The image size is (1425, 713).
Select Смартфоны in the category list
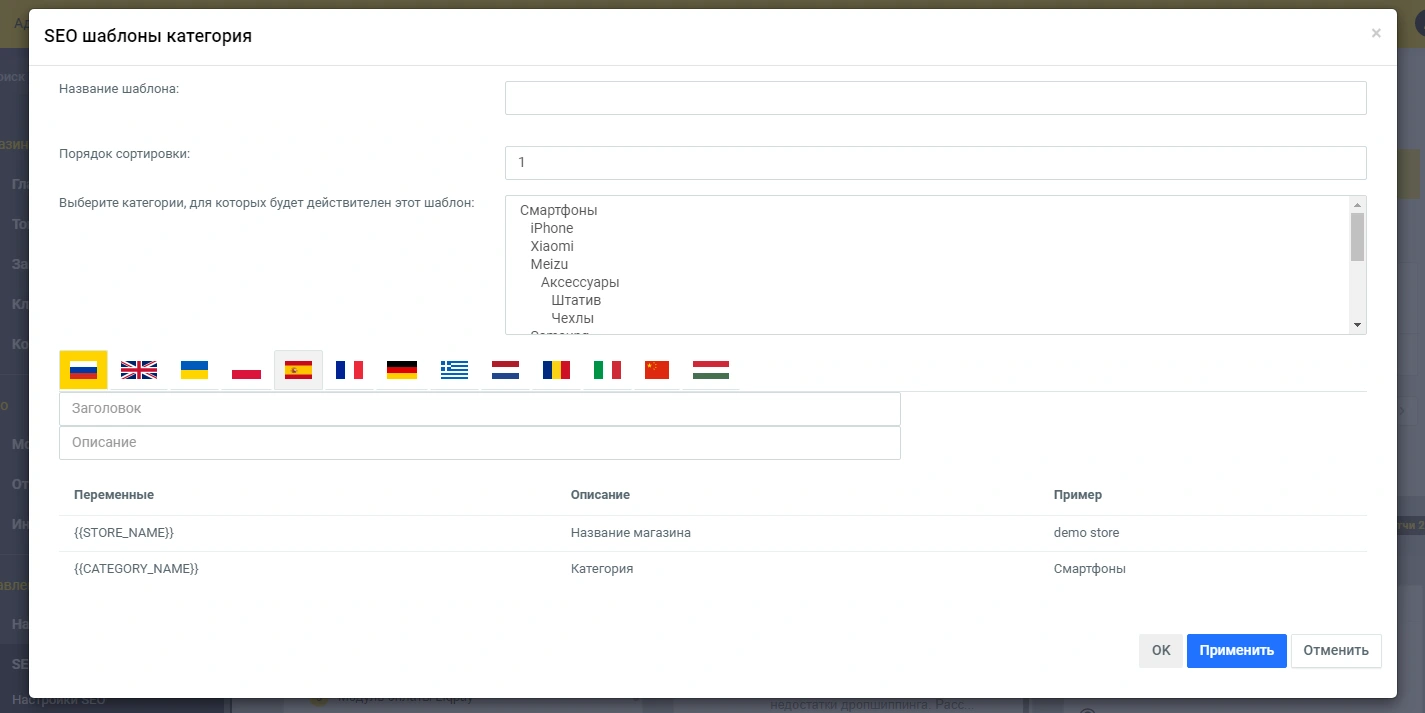click(x=559, y=210)
